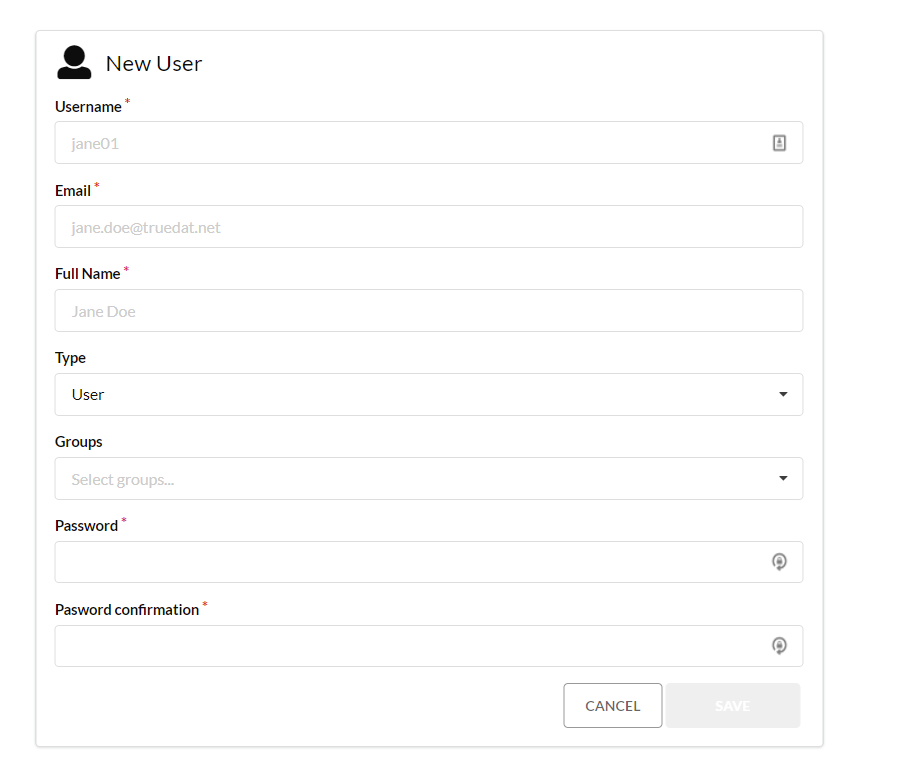Click the key icon in Password confirmation field
904x768 pixels.
[780, 646]
